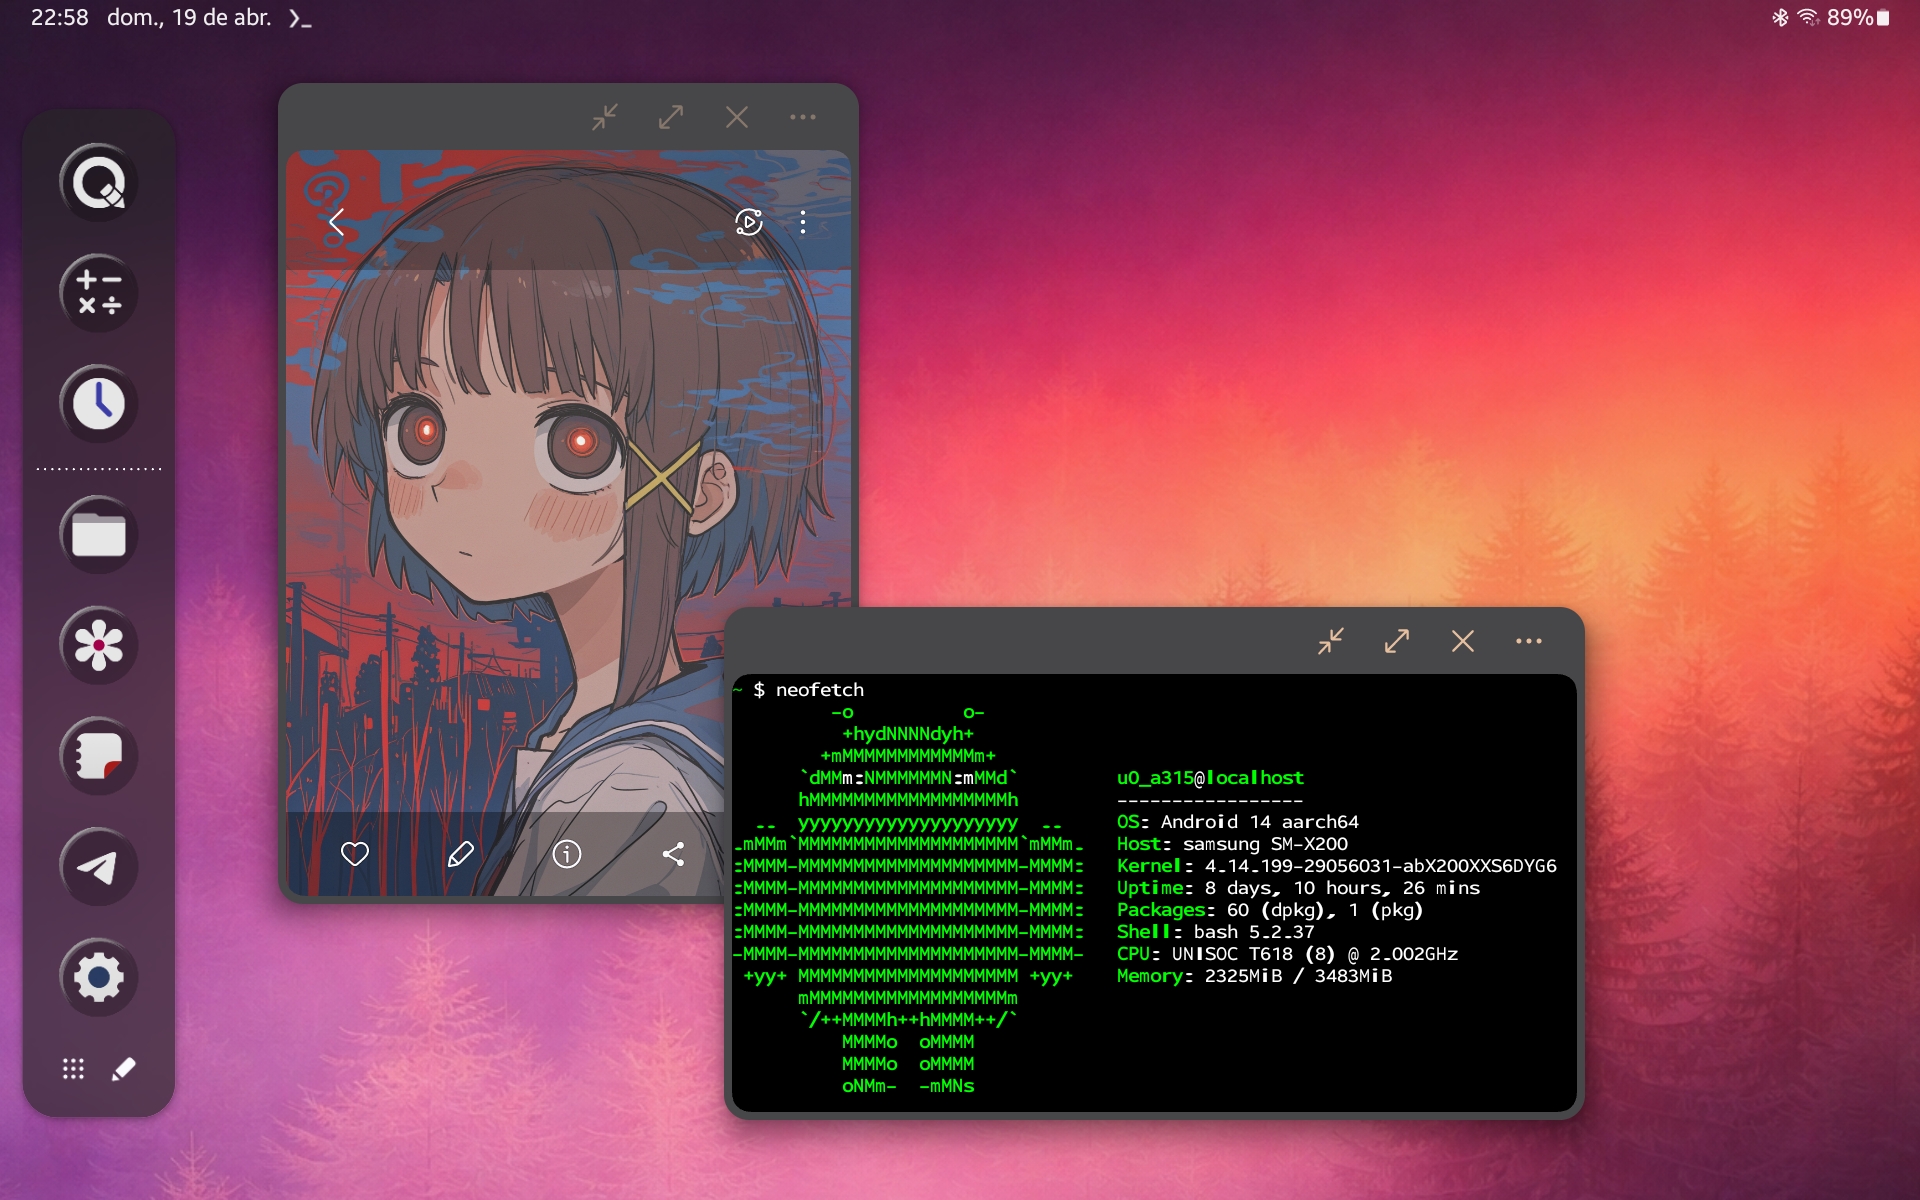1920x1200 pixels.
Task: Favorite the image with heart icon
Action: (355, 854)
